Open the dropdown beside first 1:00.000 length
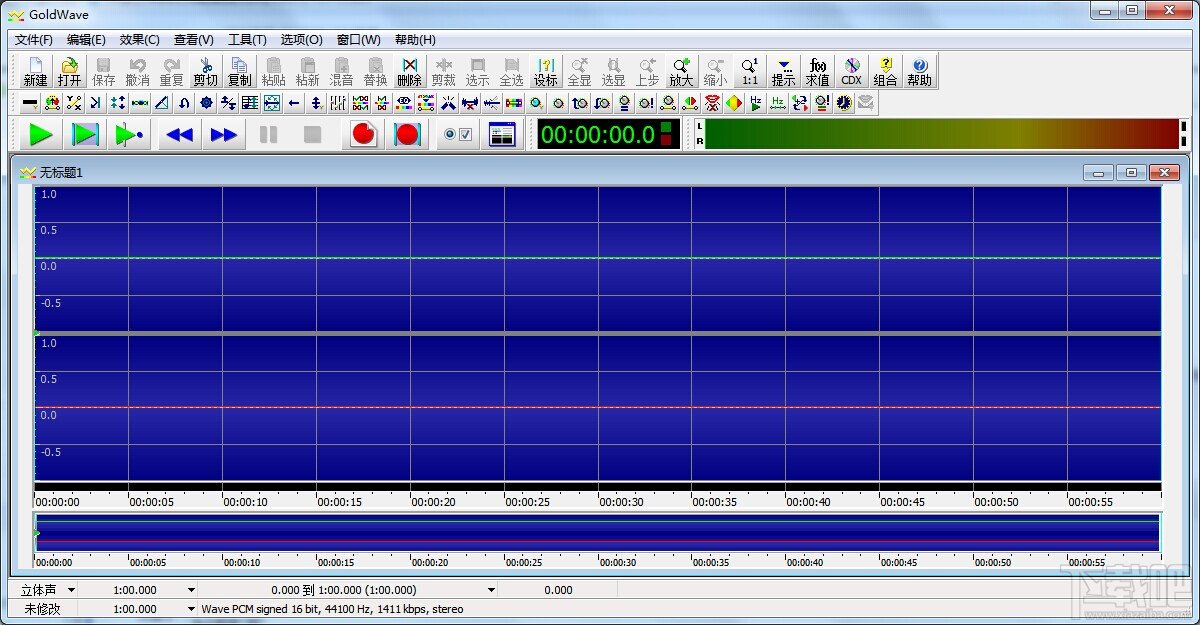The image size is (1200, 625). tap(191, 590)
